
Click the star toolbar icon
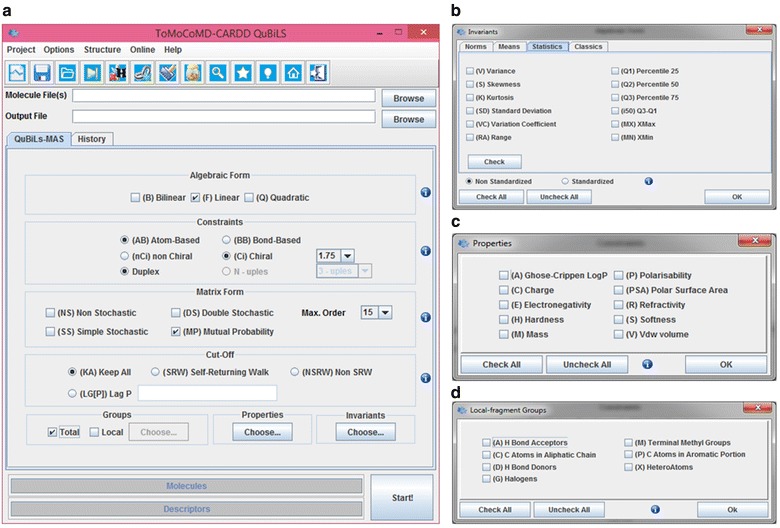pos(243,73)
